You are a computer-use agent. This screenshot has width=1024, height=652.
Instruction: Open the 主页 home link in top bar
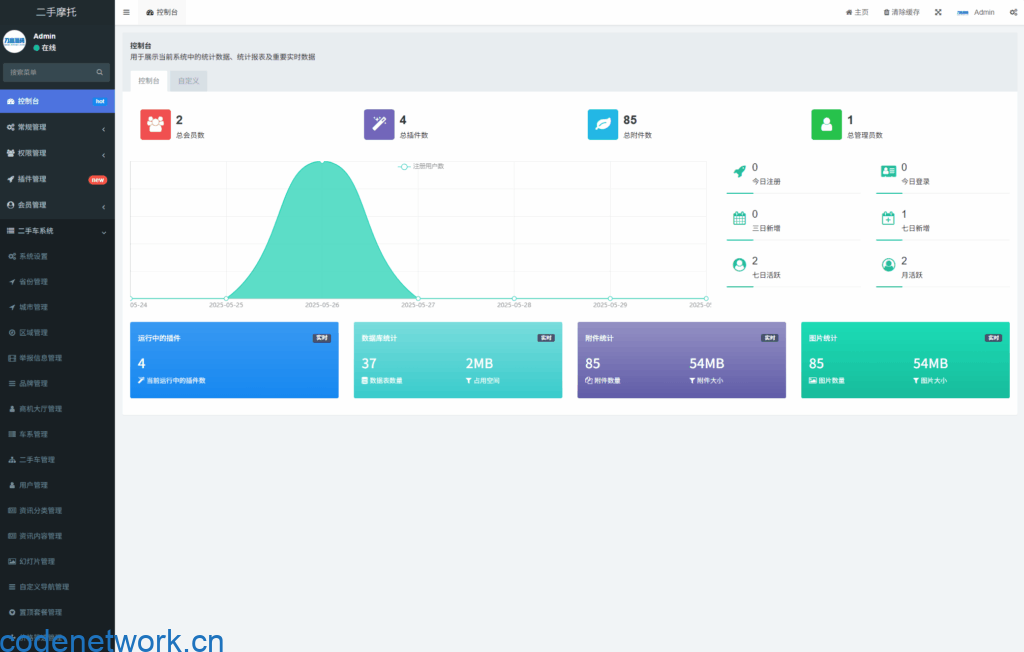click(x=857, y=12)
